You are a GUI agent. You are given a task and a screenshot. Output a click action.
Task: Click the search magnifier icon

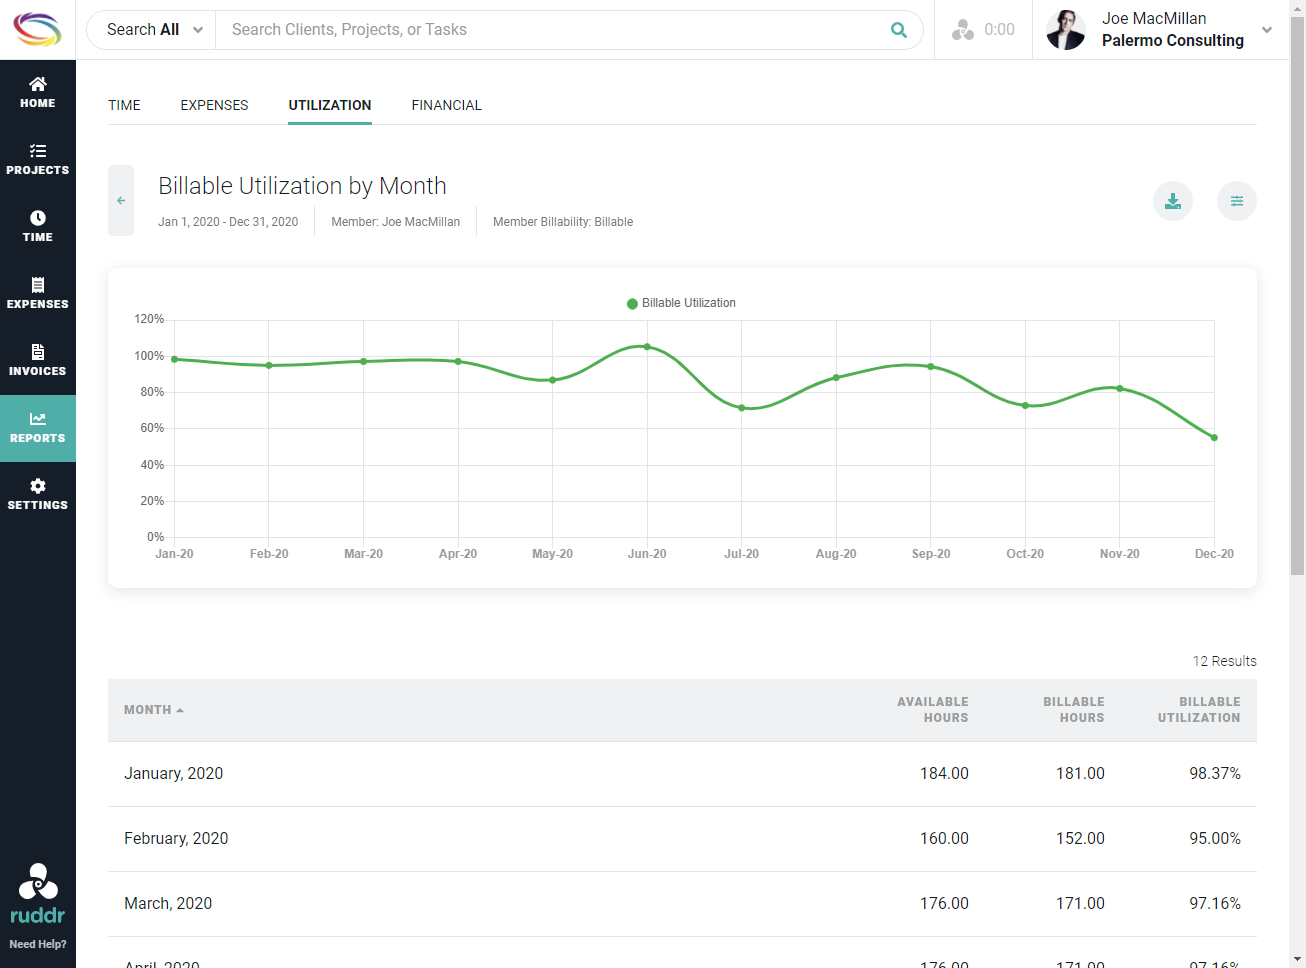(898, 29)
